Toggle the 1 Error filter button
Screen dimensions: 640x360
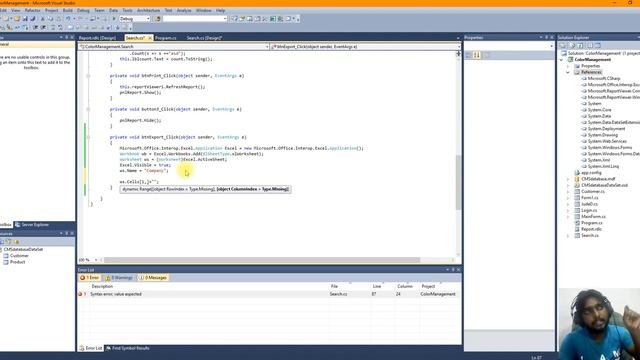[90, 278]
